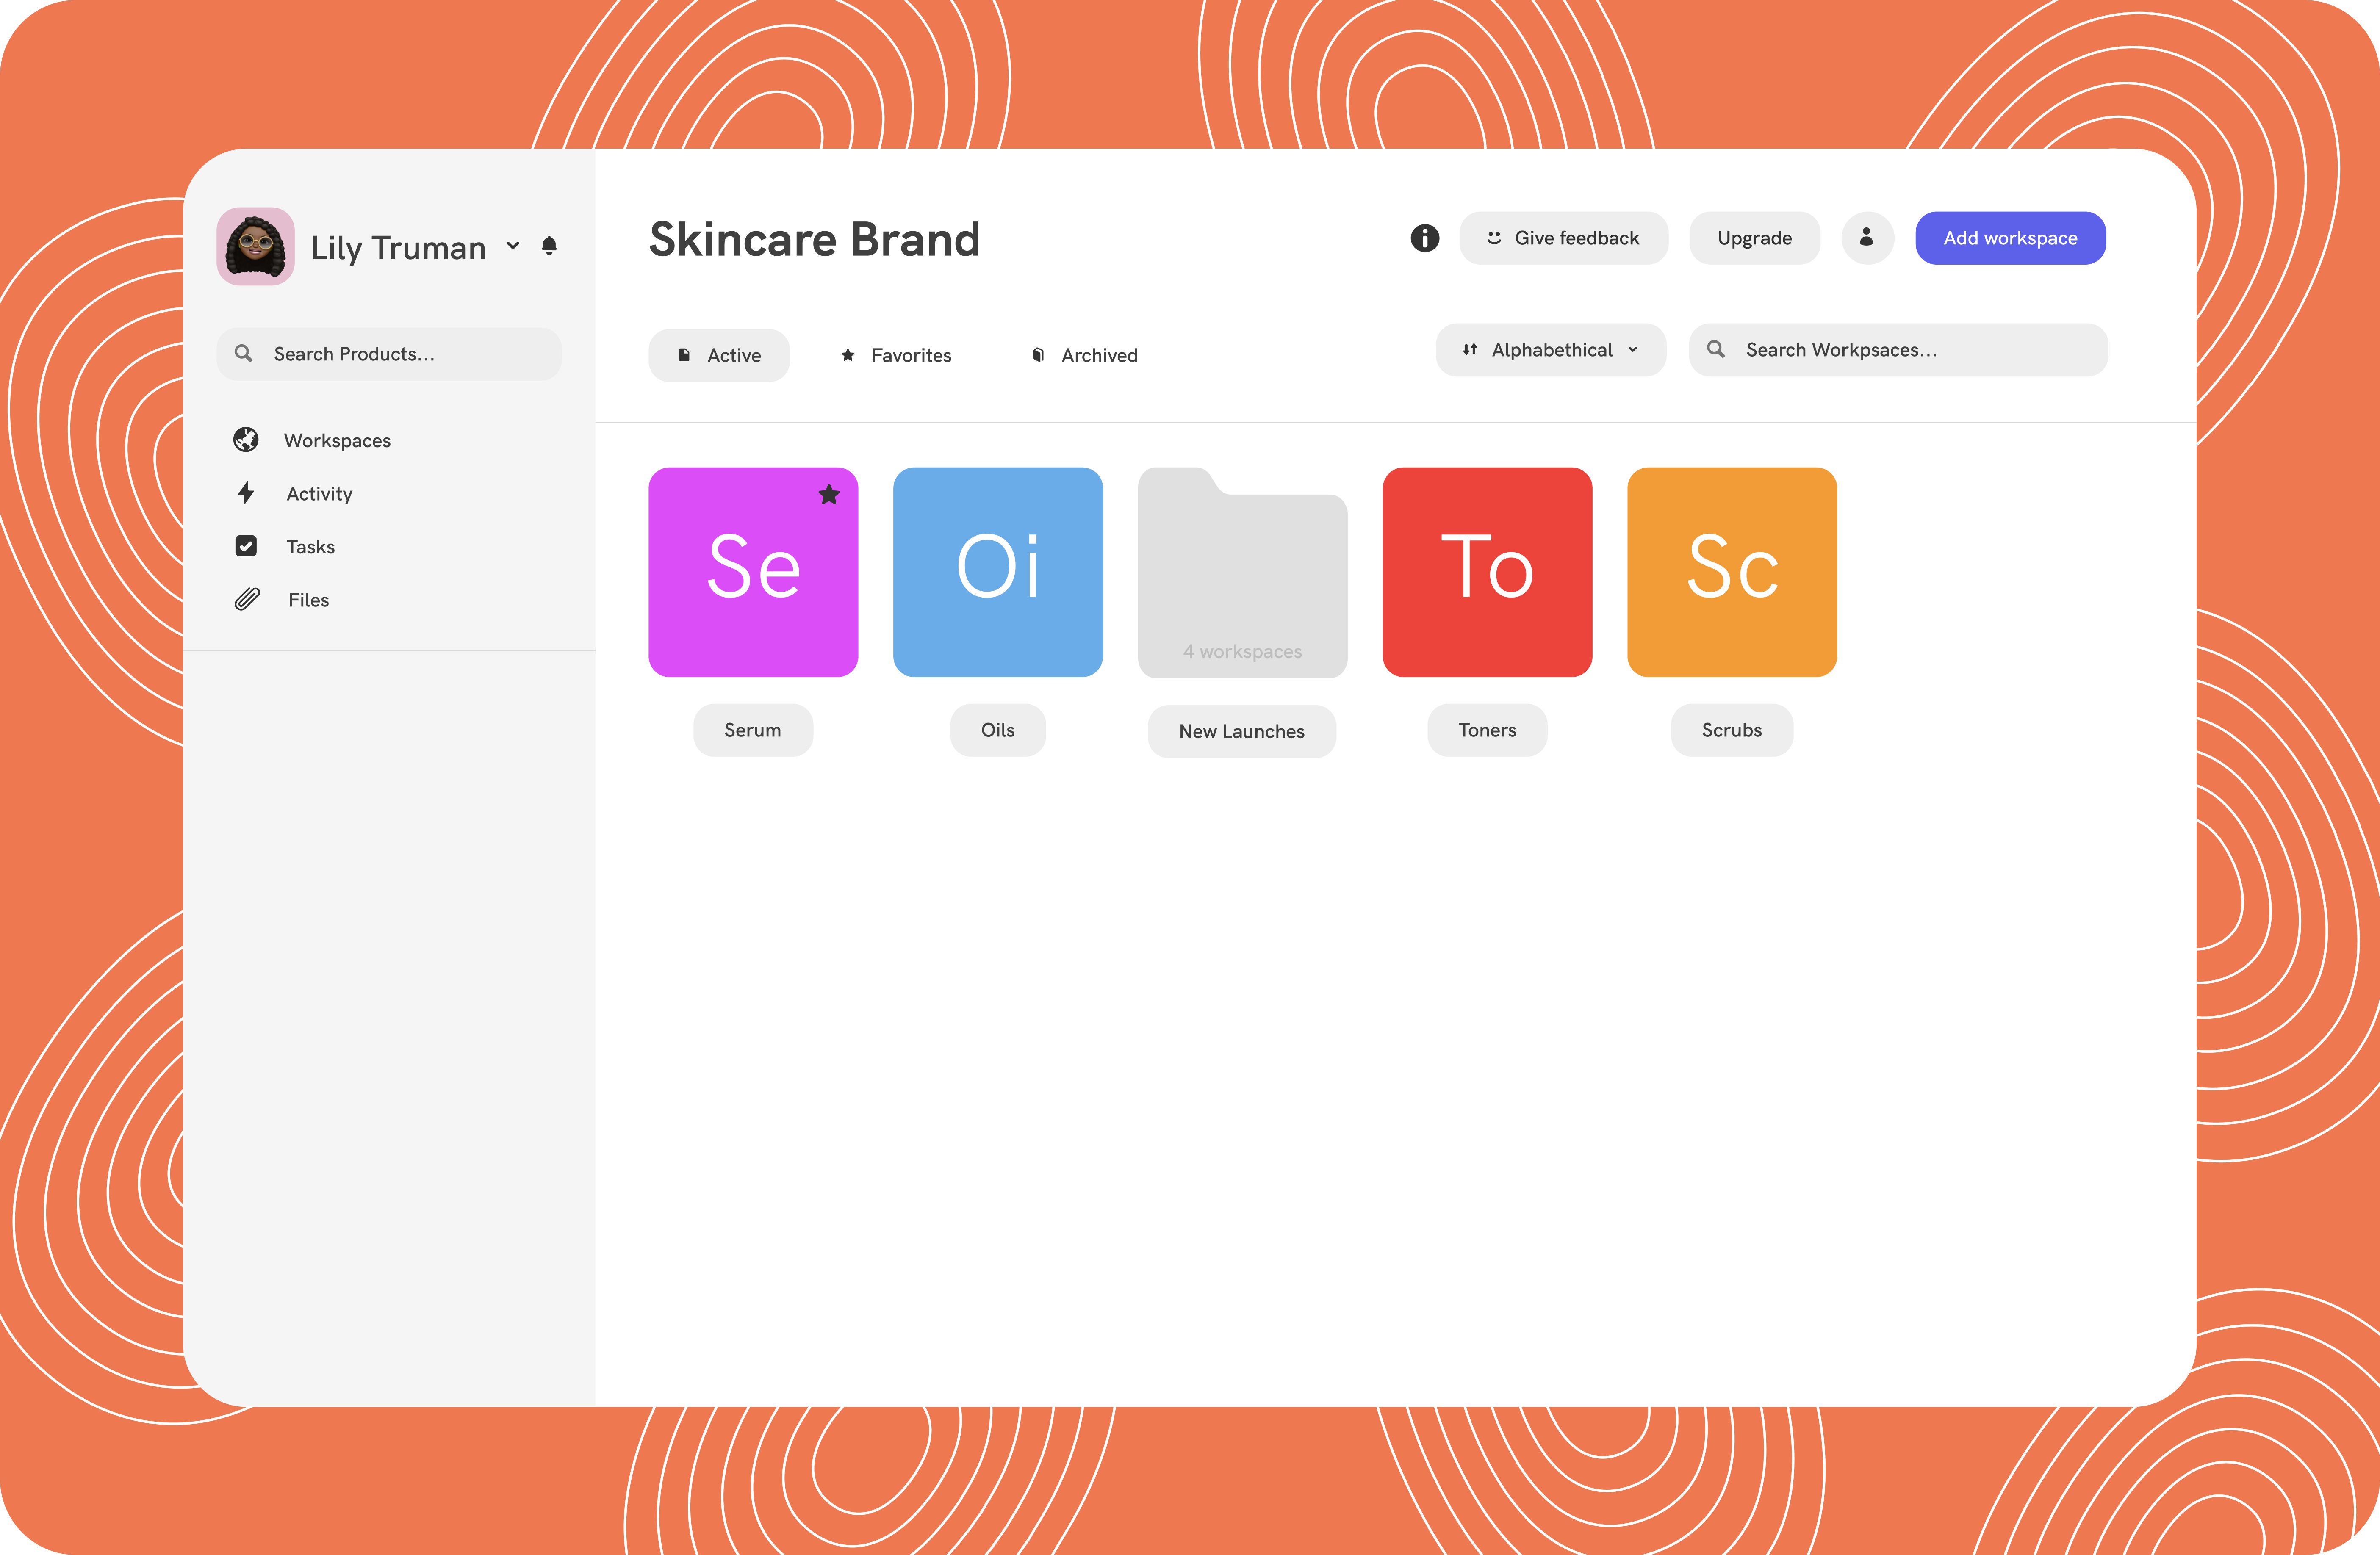Image resolution: width=2380 pixels, height=1555 pixels.
Task: Click Lily Truman's avatar image
Action: click(x=256, y=246)
